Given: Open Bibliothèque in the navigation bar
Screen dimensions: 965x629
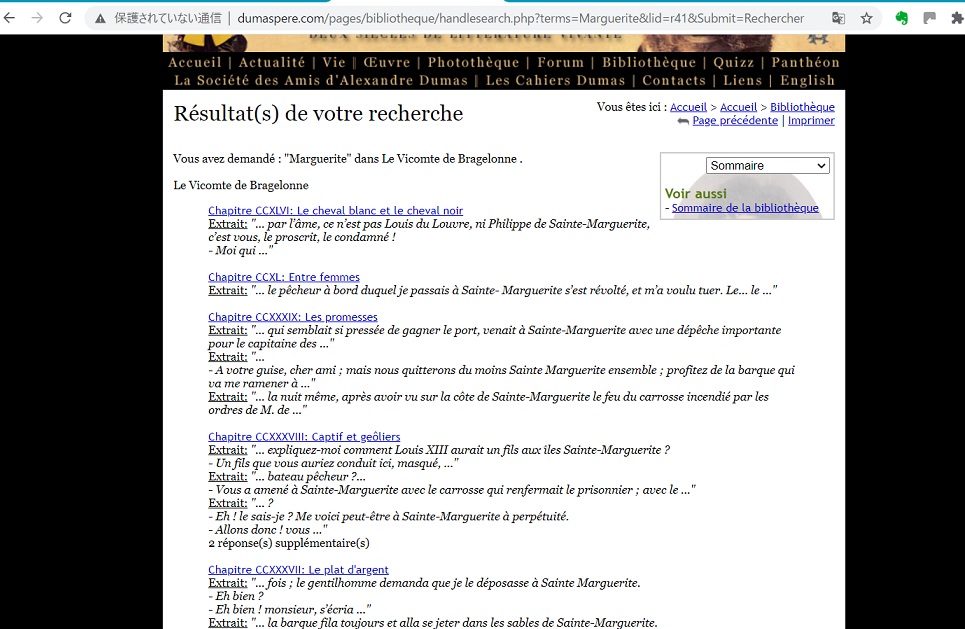Looking at the screenshot, I should 649,62.
